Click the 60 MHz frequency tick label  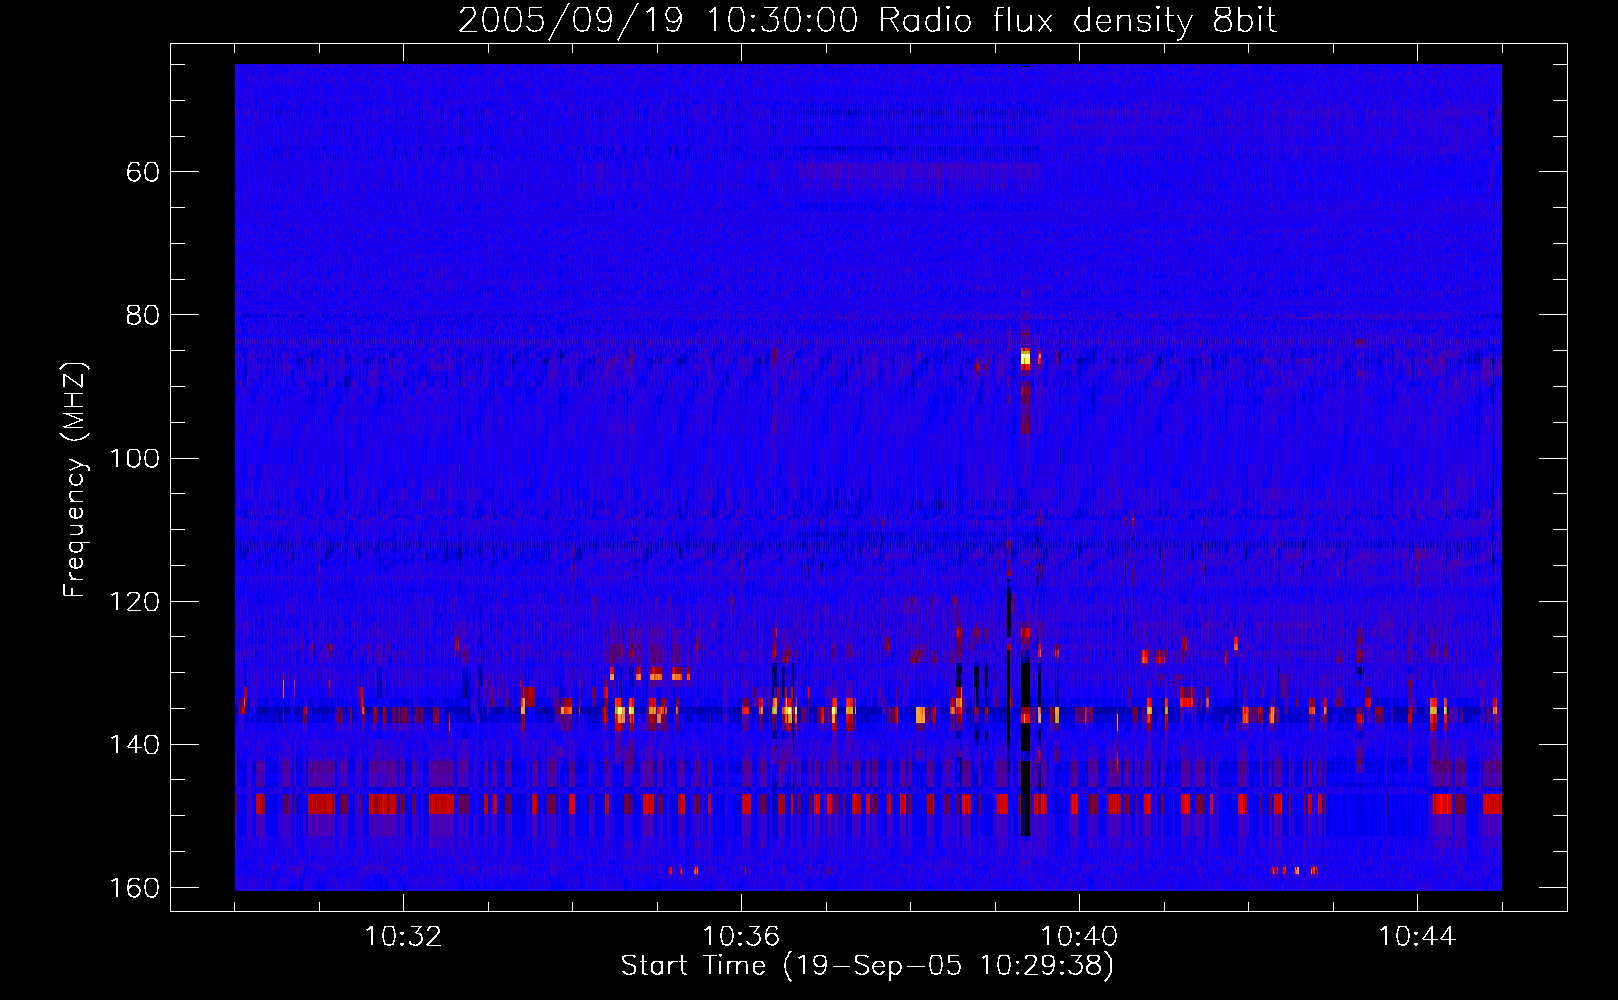point(143,172)
